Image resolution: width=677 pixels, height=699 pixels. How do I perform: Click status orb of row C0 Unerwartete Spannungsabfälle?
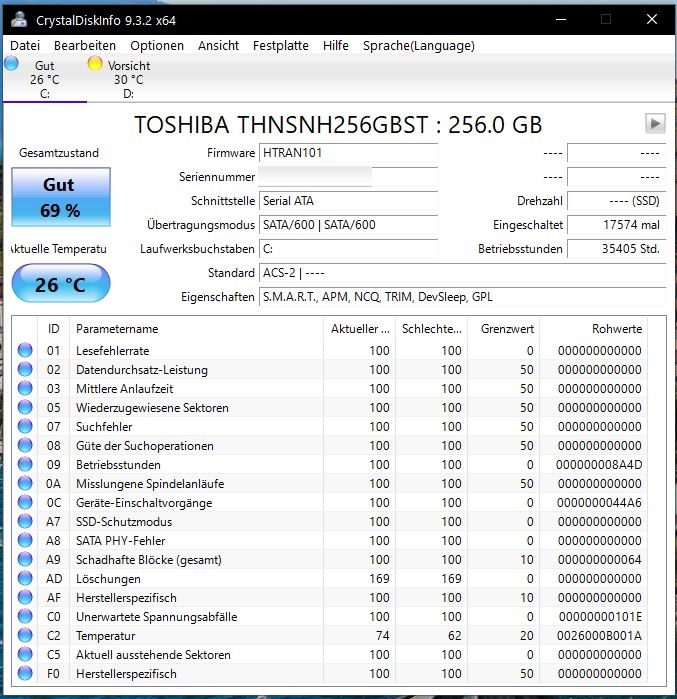25,616
